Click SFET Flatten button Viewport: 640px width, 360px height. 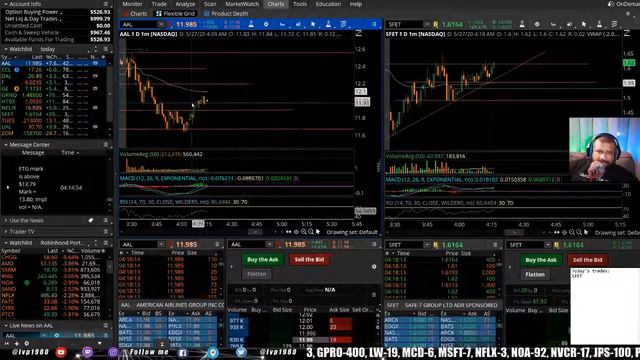tap(535, 274)
